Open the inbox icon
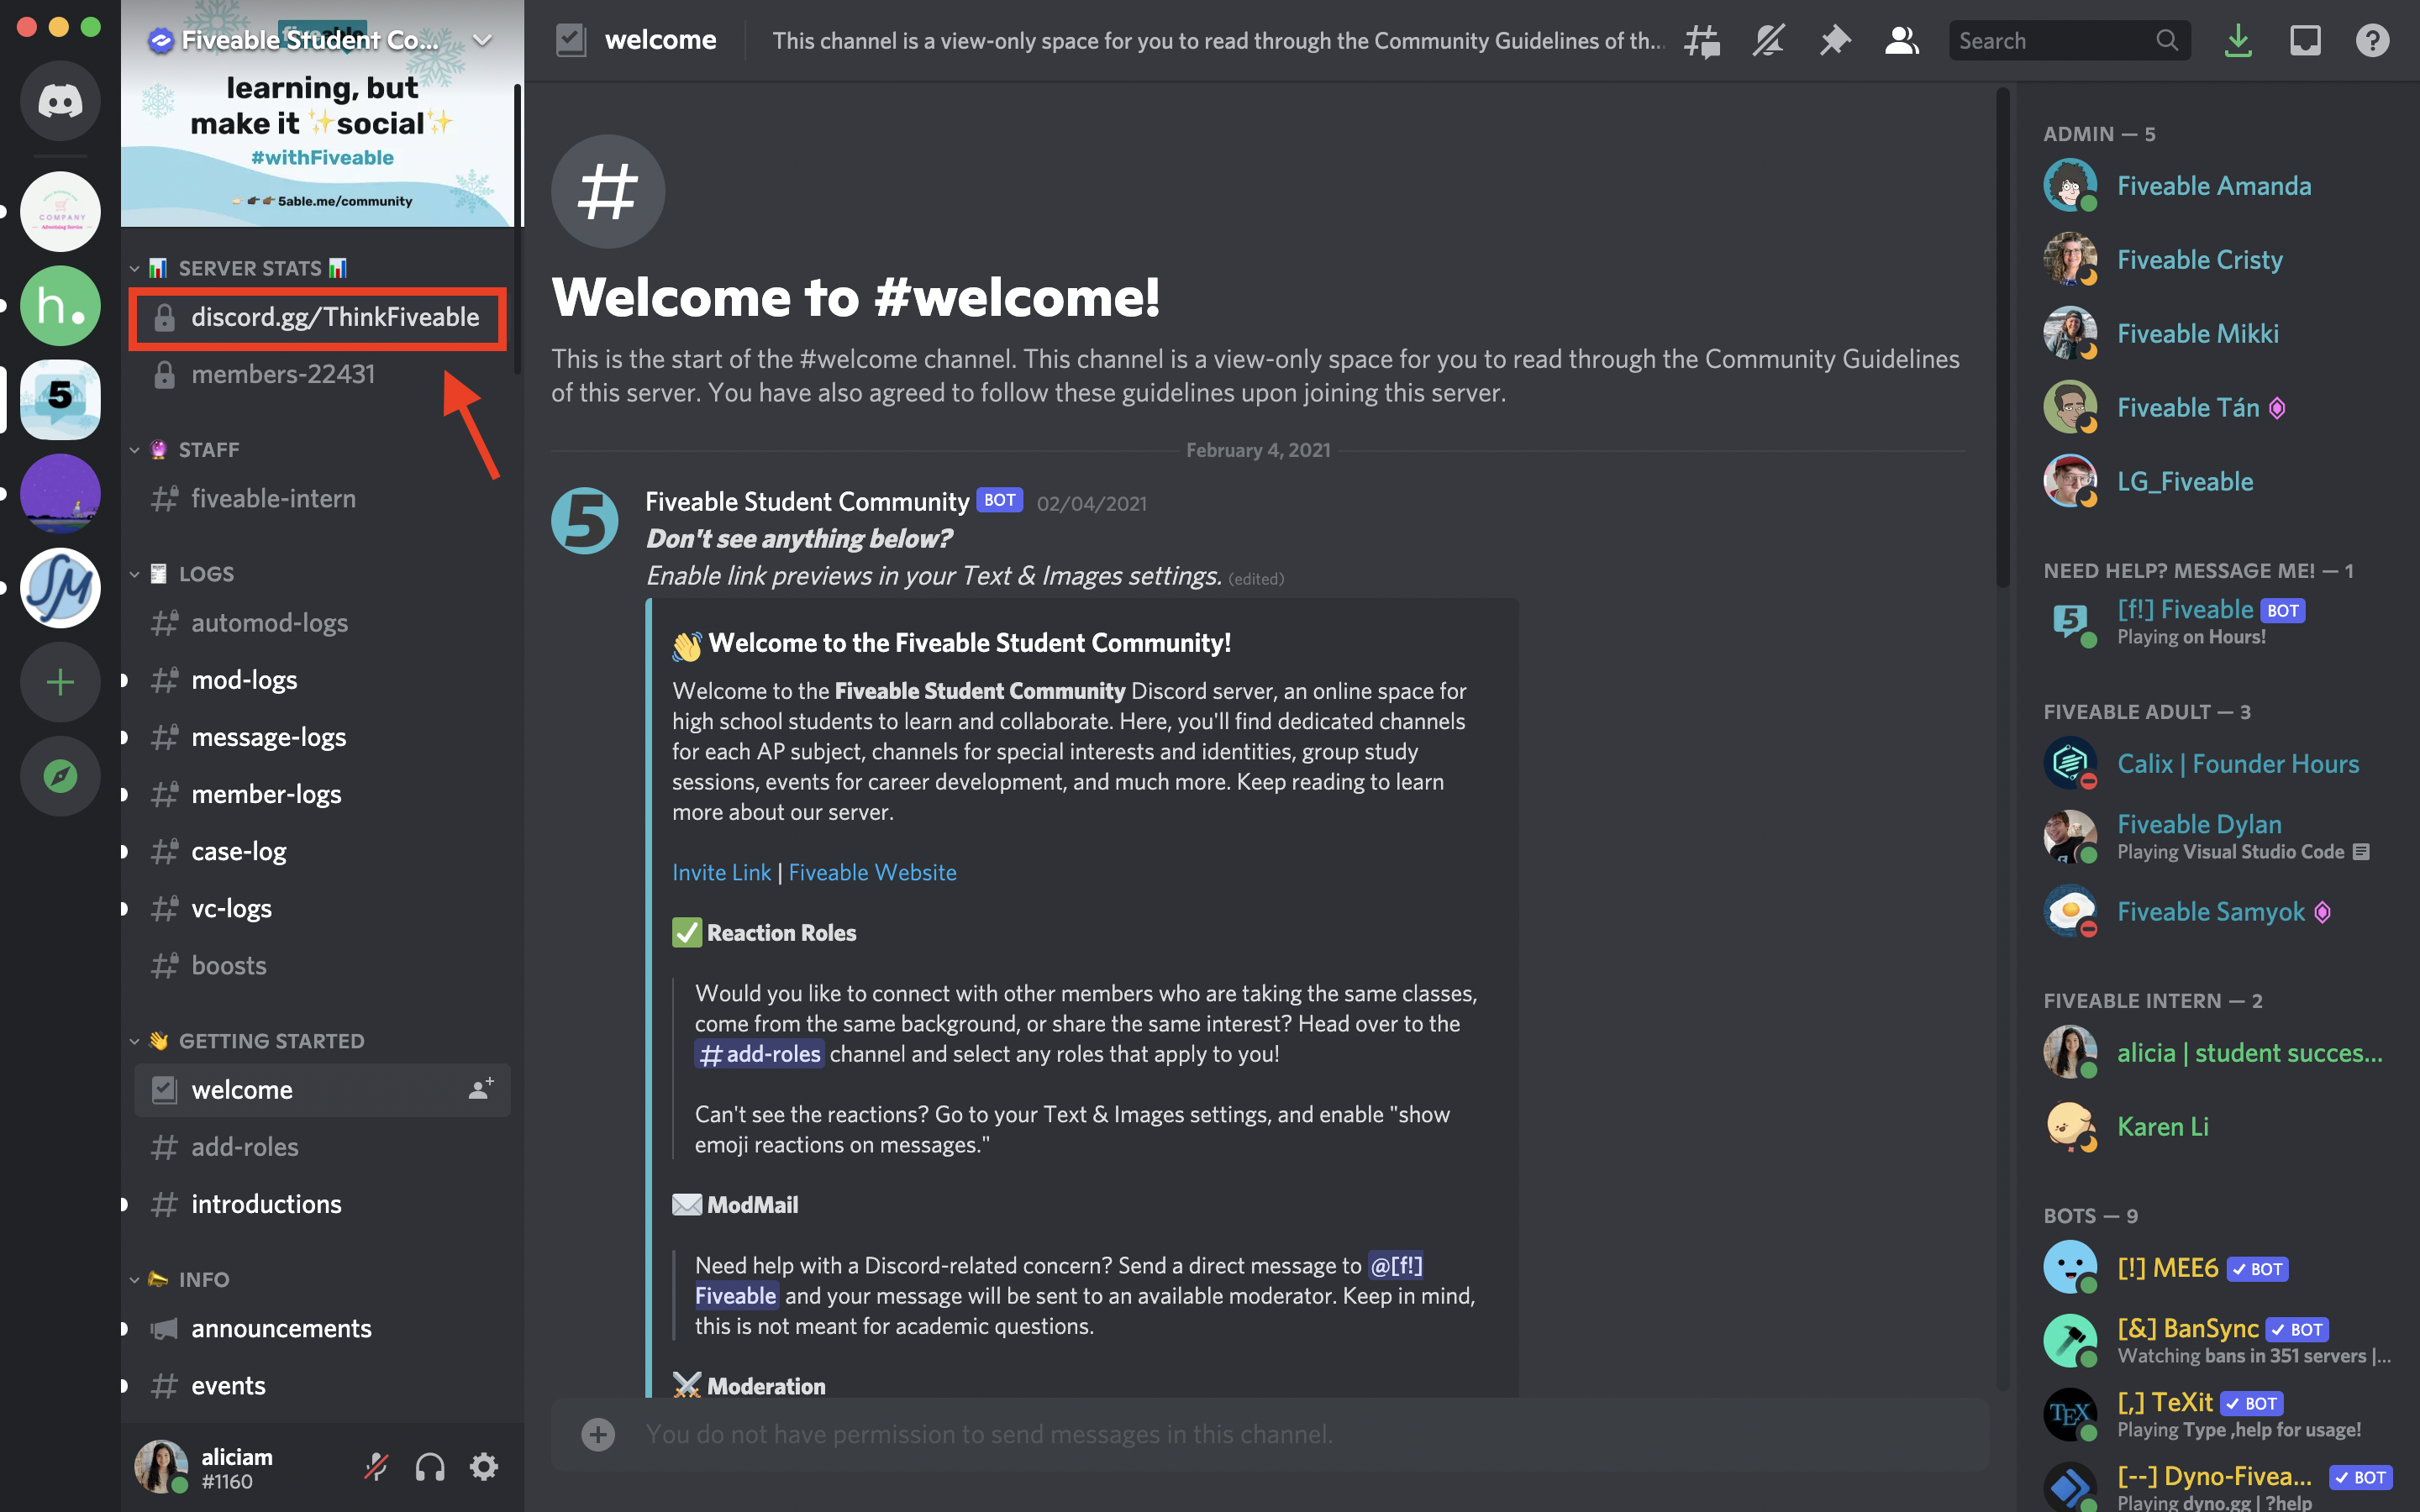Screen dimensions: 2420x1512 (x=2305, y=41)
